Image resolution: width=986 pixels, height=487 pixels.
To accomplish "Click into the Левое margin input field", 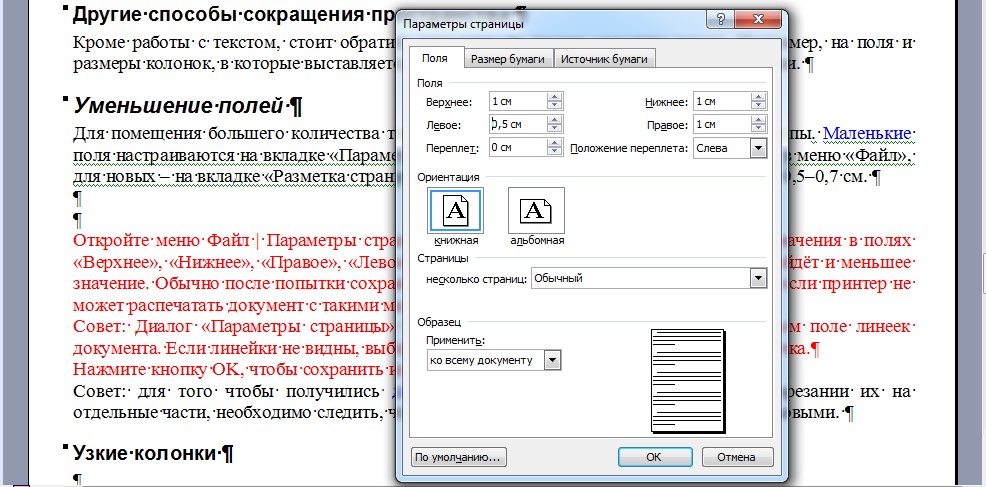I will click(516, 124).
